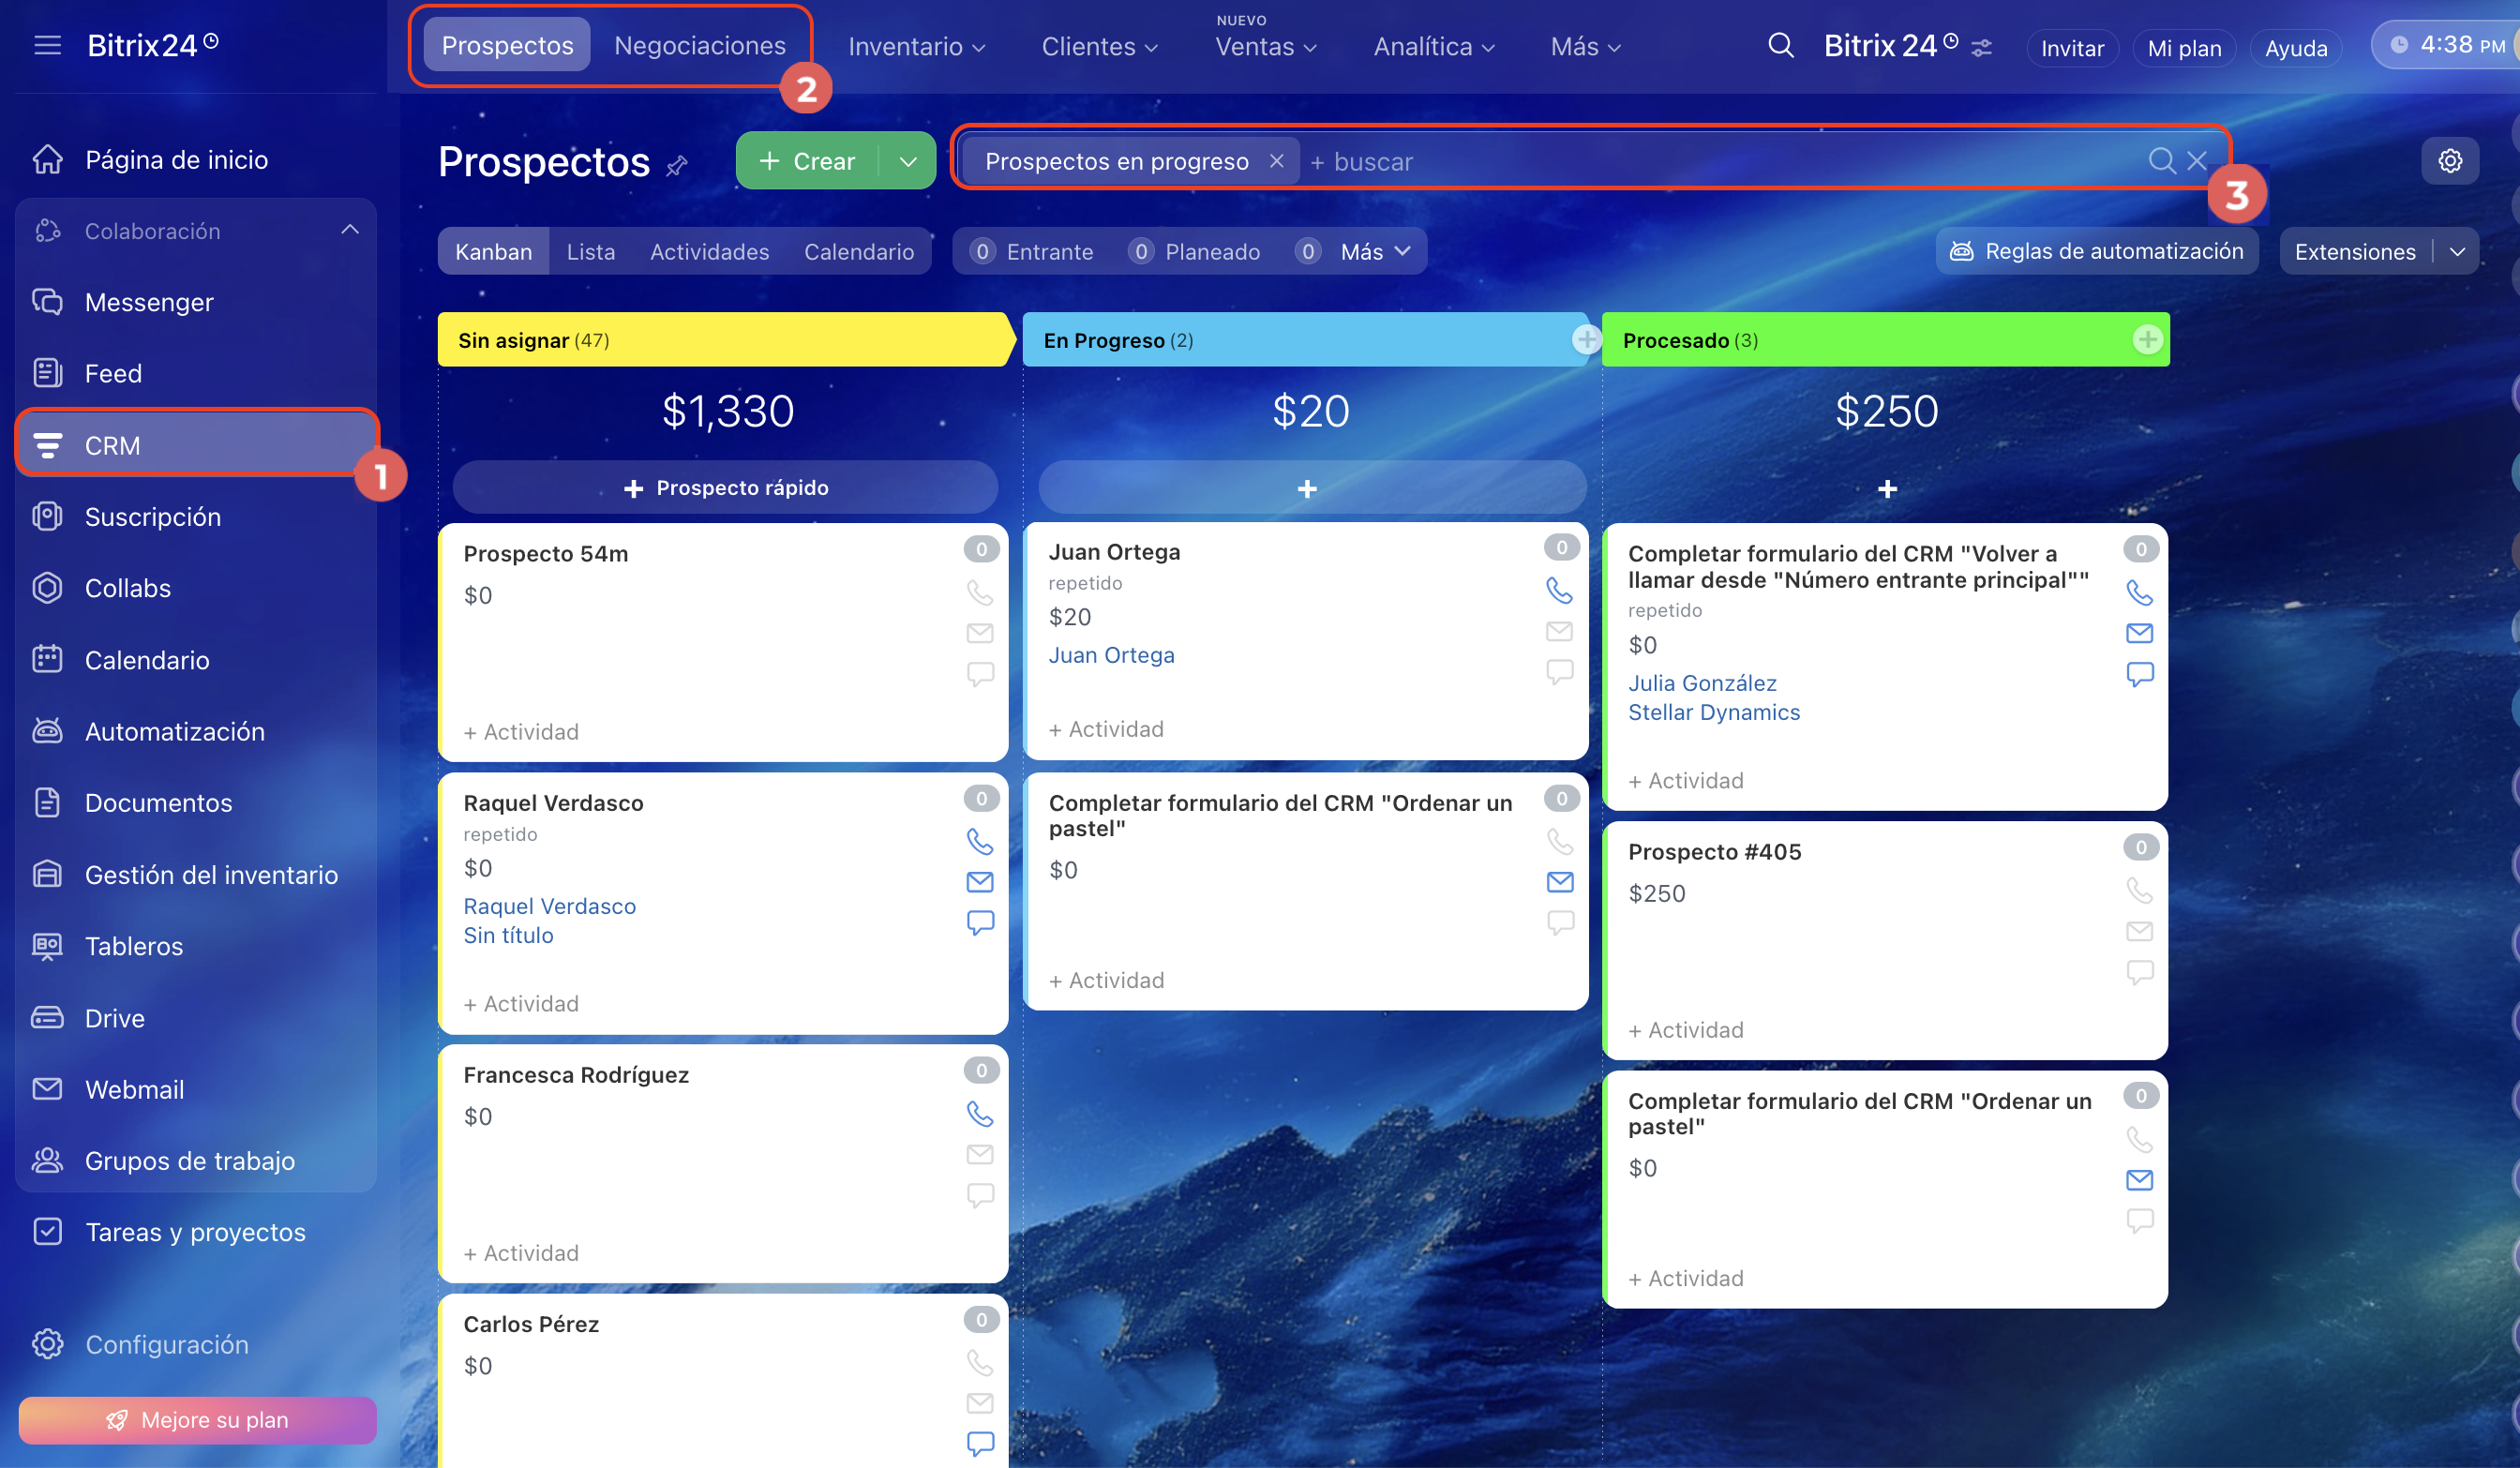Click the email icon on Raquel Verdasco card
Image resolution: width=2520 pixels, height=1468 pixels.
point(979,882)
